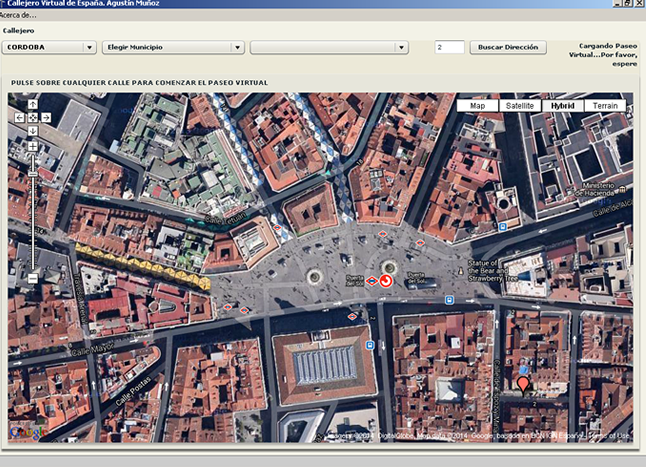
Task: Click the Google logo on the map
Action: pos(29,432)
